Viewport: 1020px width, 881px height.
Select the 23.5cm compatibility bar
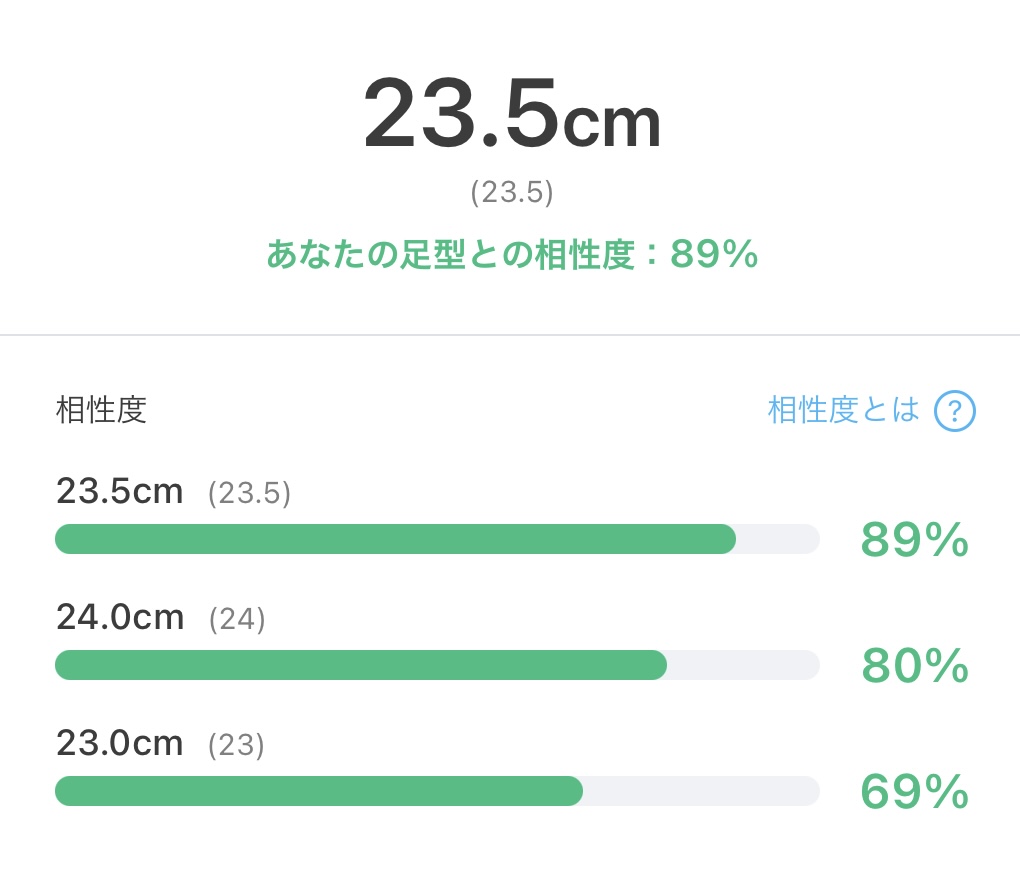(x=437, y=539)
